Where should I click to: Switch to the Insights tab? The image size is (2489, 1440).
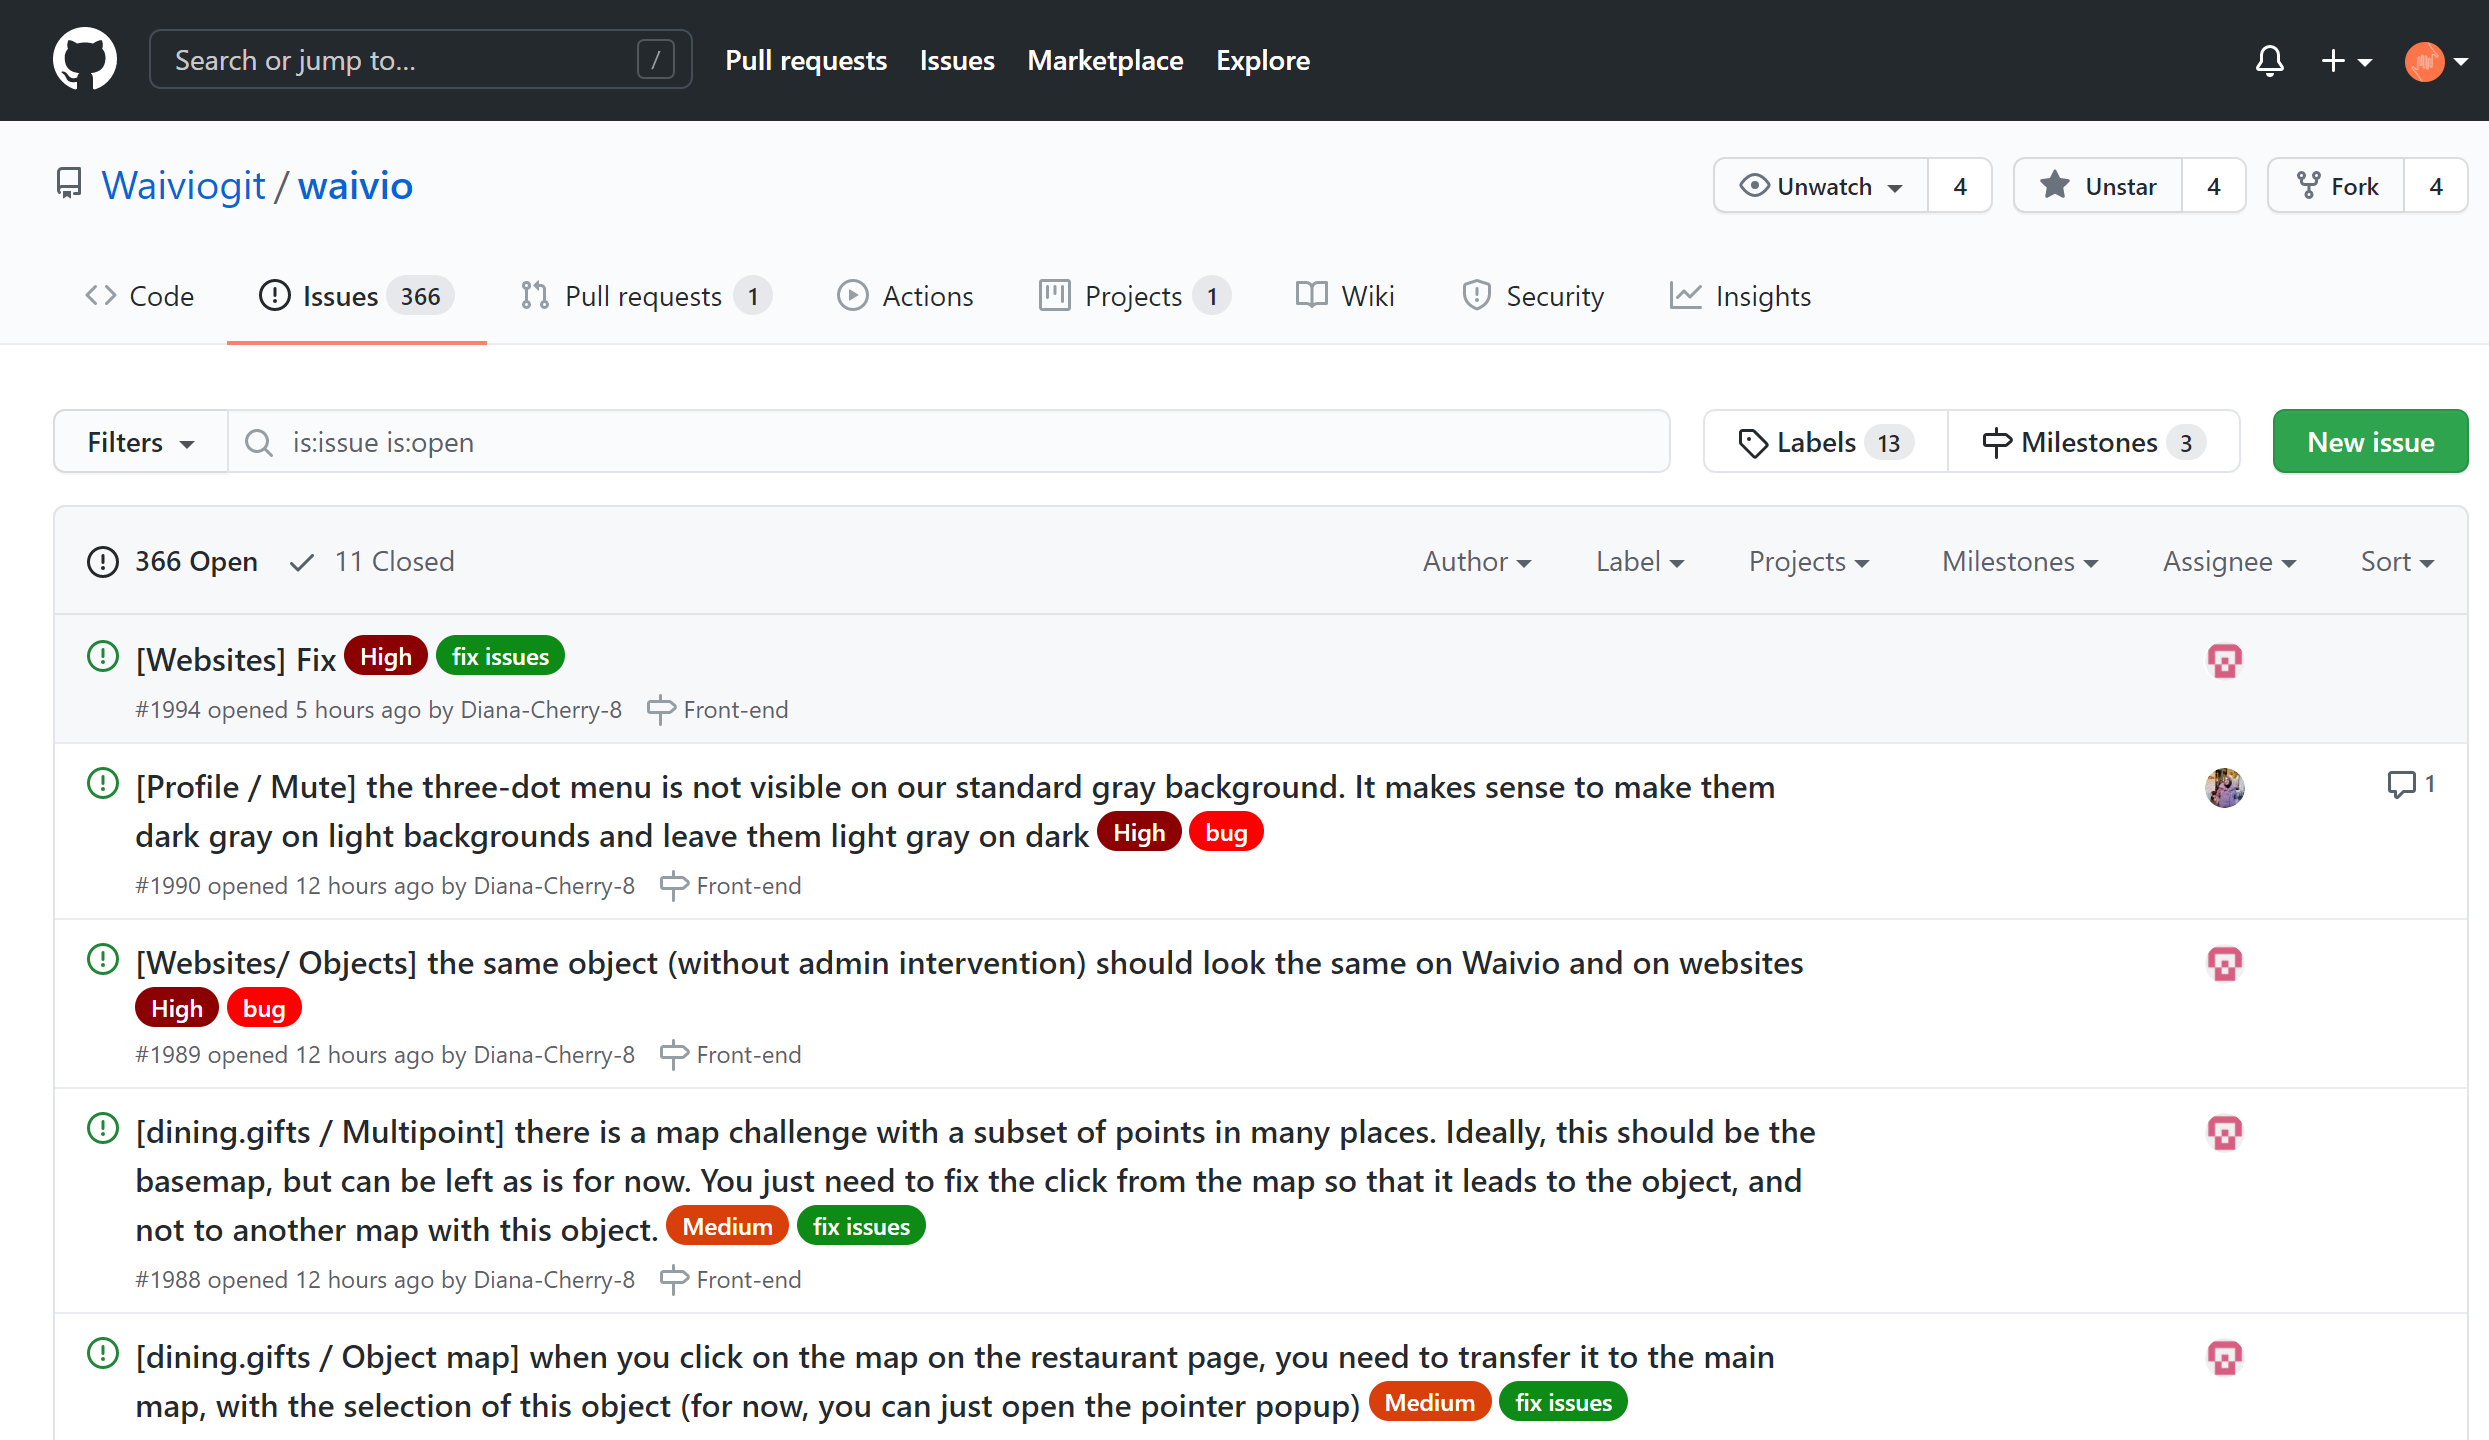click(1740, 296)
